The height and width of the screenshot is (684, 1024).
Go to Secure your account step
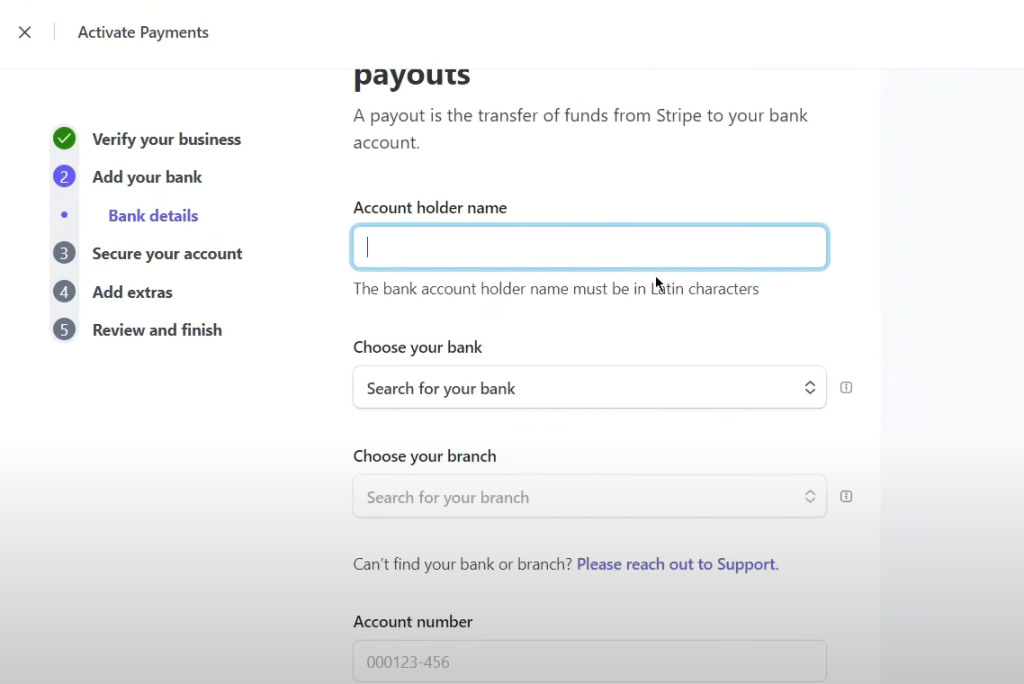click(167, 254)
